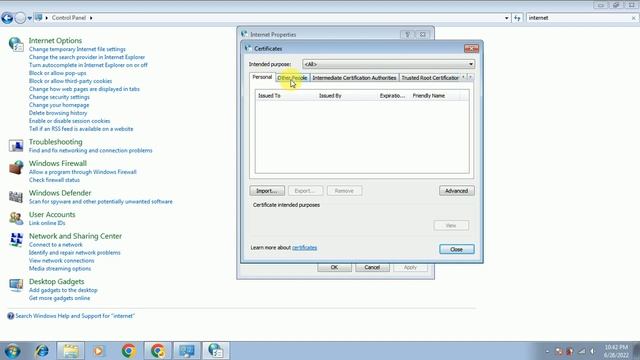Click Change security settings link
The image size is (640, 360).
[59, 97]
